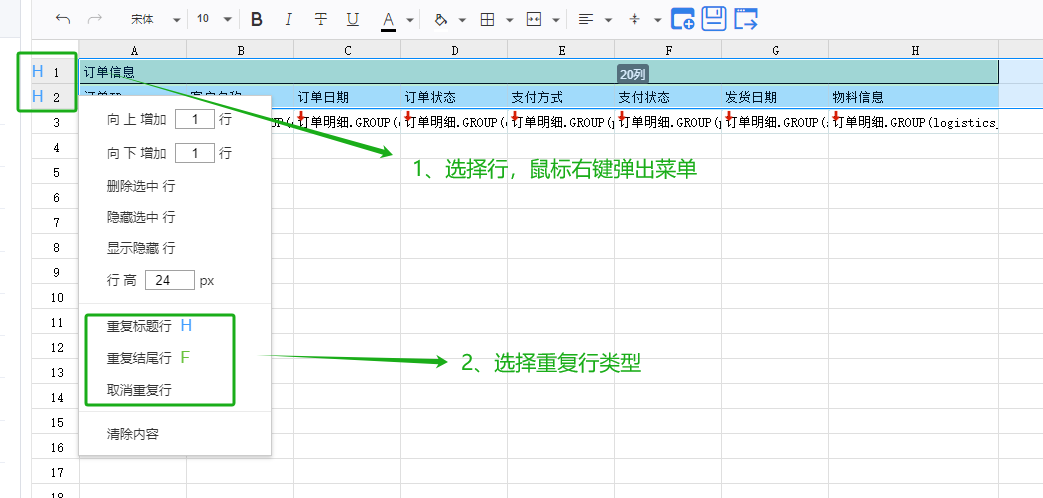
Task: Expand the merge cells options arrow
Action: 555,20
